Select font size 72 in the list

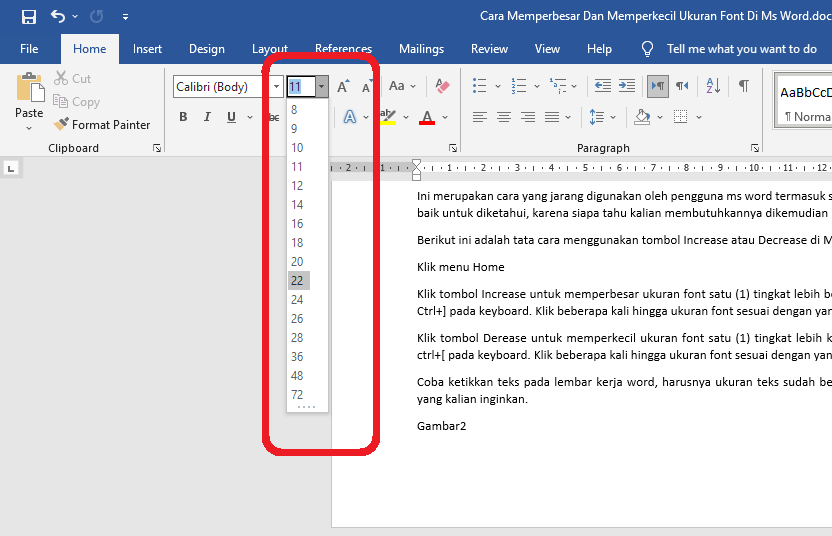297,395
